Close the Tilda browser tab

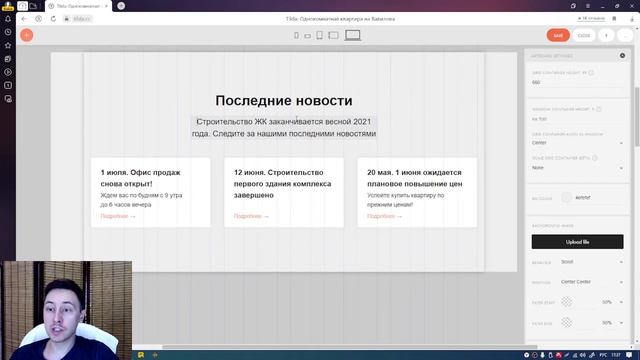coord(107,6)
